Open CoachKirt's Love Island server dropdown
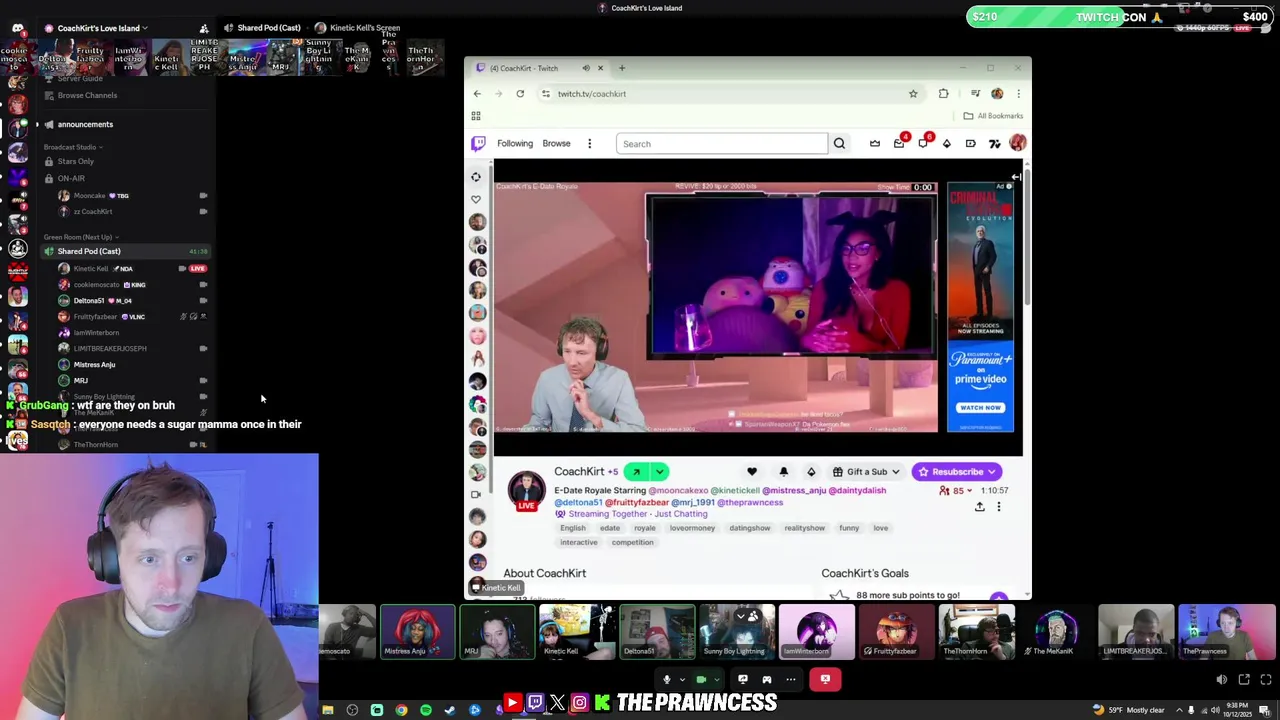 (x=102, y=28)
